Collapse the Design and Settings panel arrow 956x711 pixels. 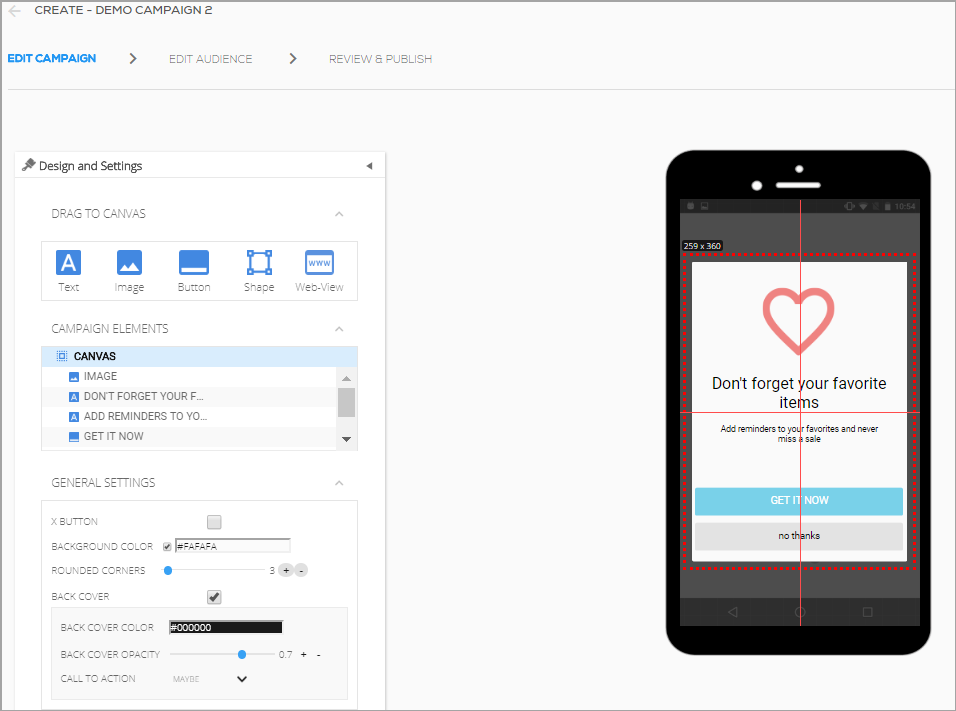pyautogui.click(x=369, y=166)
